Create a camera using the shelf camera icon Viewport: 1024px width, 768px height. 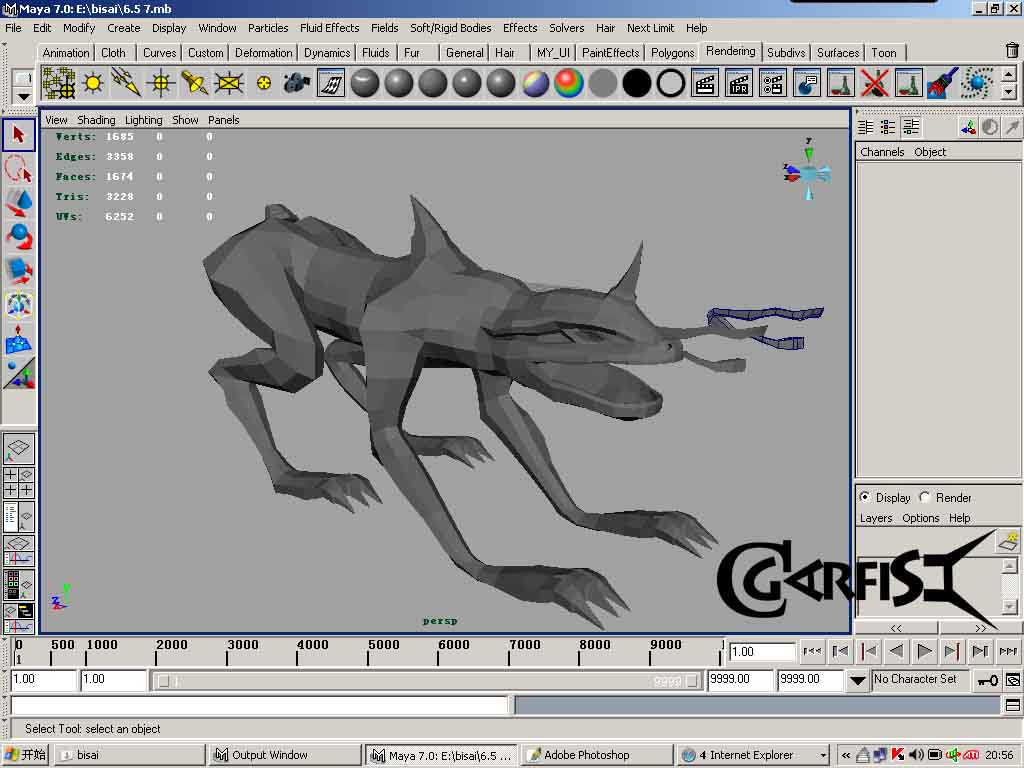tap(296, 84)
